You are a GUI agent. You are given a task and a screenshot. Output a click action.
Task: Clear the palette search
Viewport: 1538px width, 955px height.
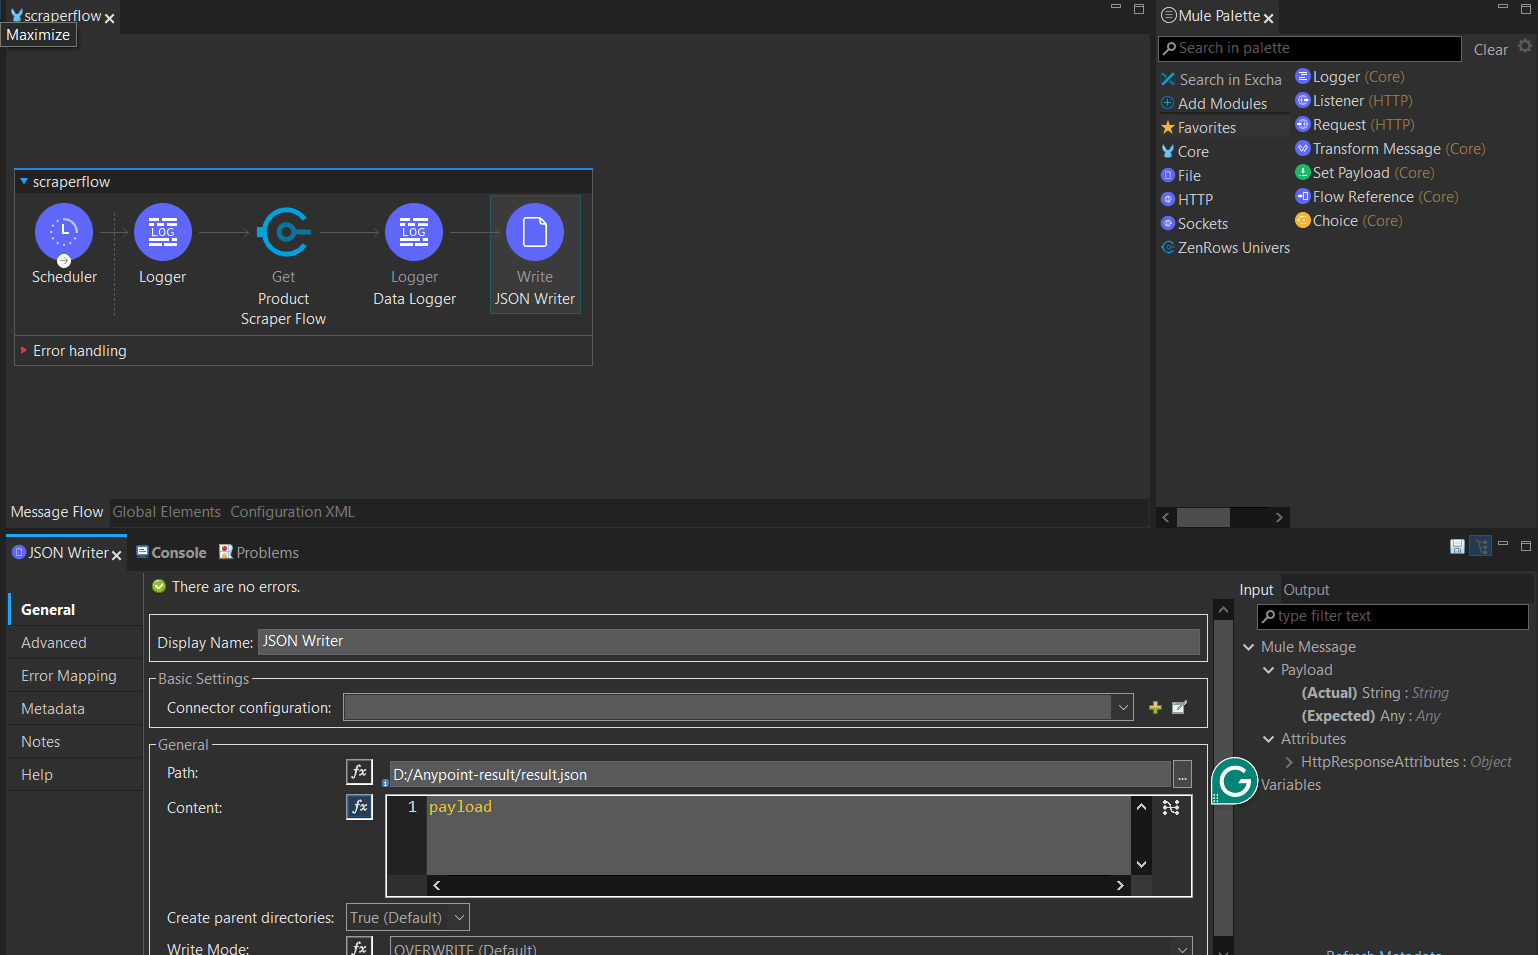click(x=1490, y=50)
